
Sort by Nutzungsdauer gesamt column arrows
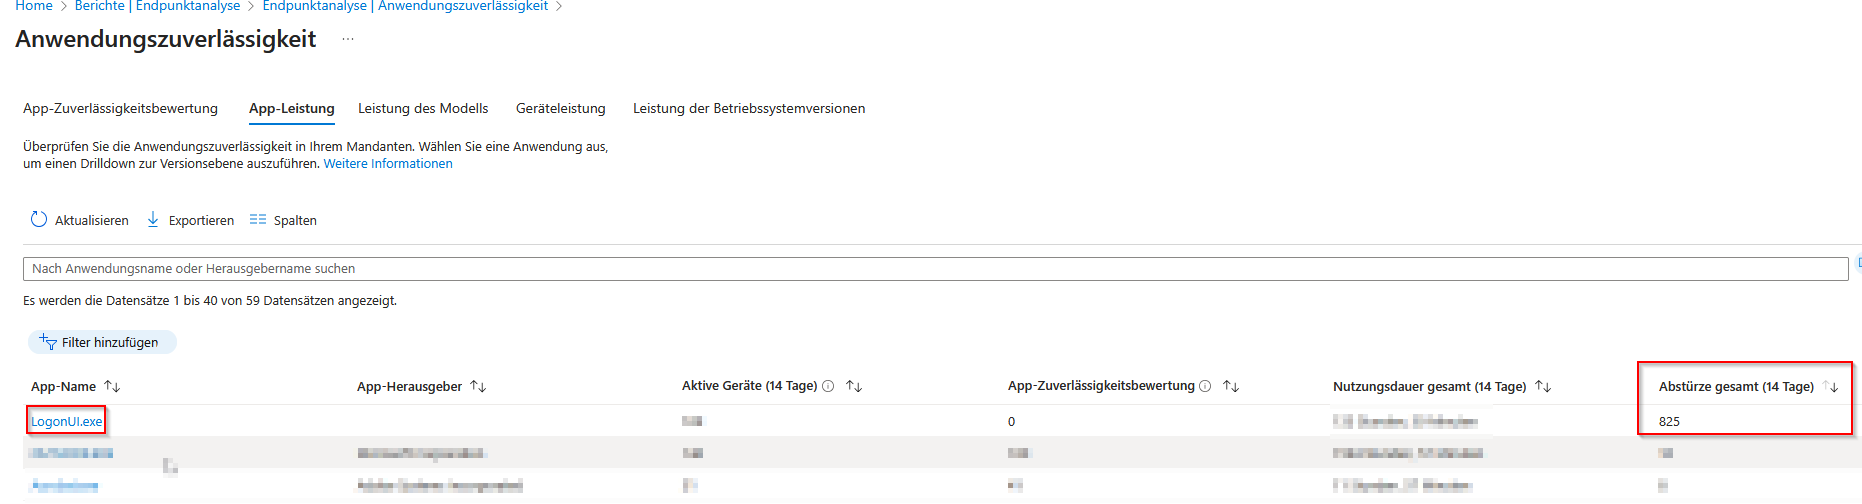coord(1543,386)
